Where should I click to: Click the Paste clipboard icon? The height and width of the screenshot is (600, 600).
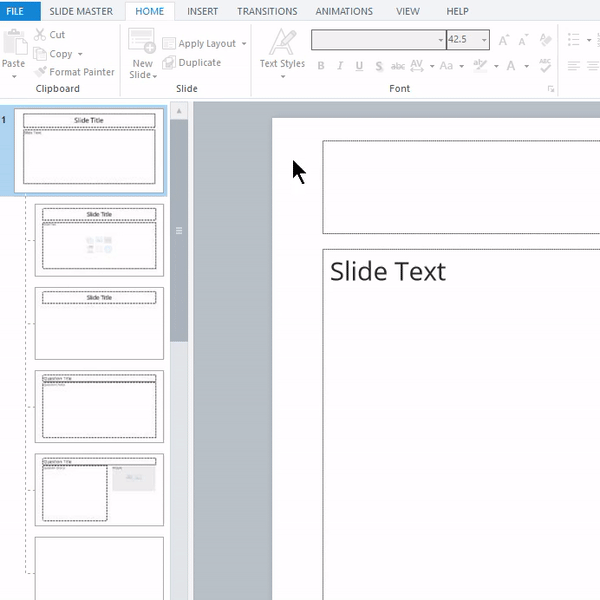tap(15, 42)
